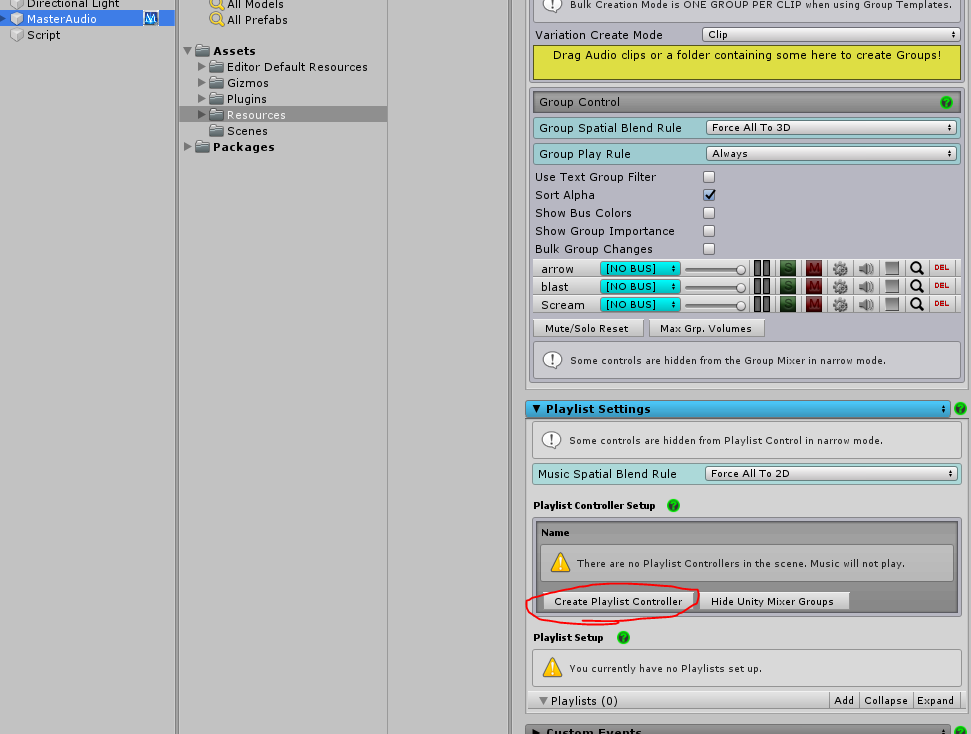Select the Resources folder in Assets

[256, 115]
